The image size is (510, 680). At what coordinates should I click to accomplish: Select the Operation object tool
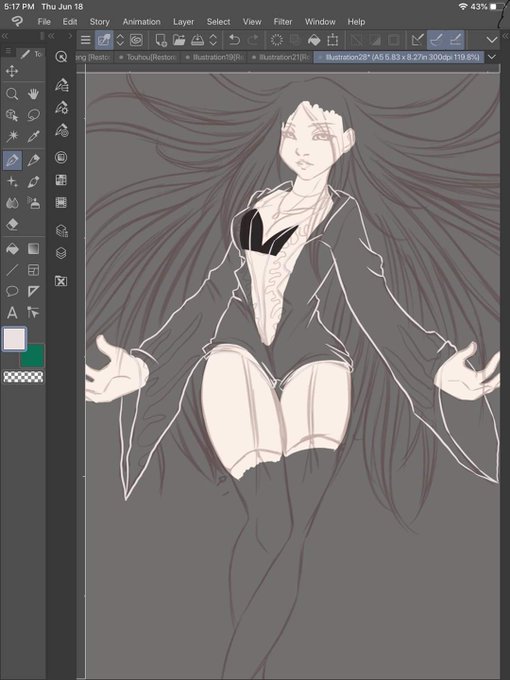12,115
